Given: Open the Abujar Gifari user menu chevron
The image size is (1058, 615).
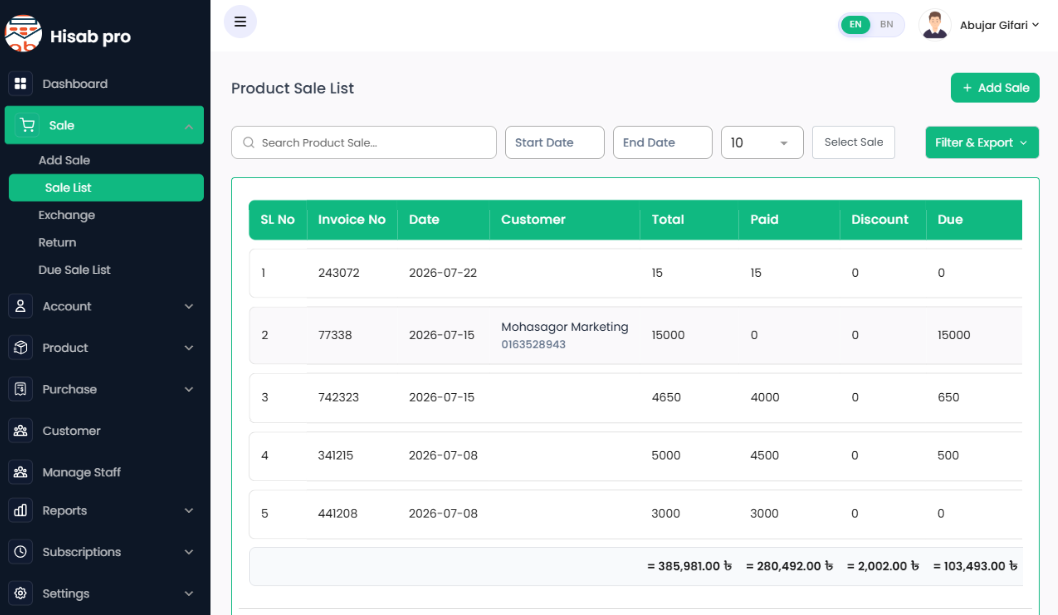Looking at the screenshot, I should [1036, 25].
